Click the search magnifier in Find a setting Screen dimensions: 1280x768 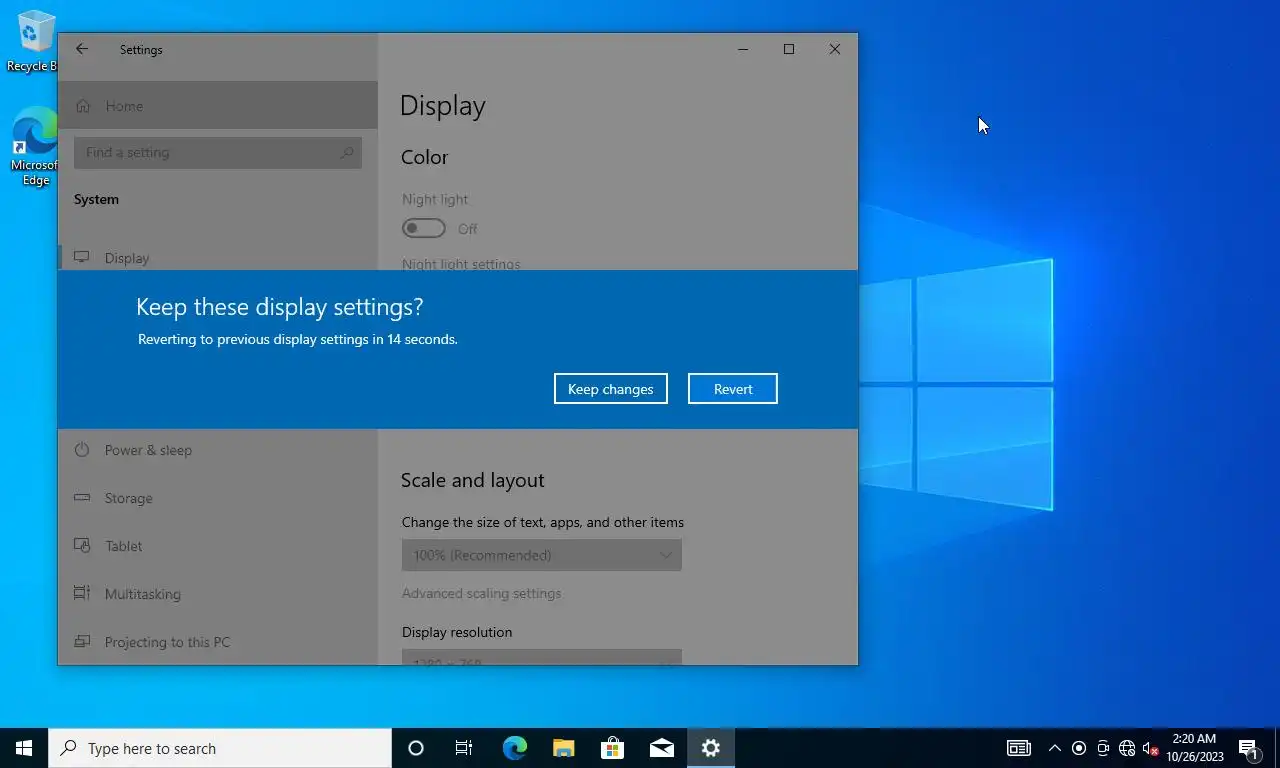point(347,153)
